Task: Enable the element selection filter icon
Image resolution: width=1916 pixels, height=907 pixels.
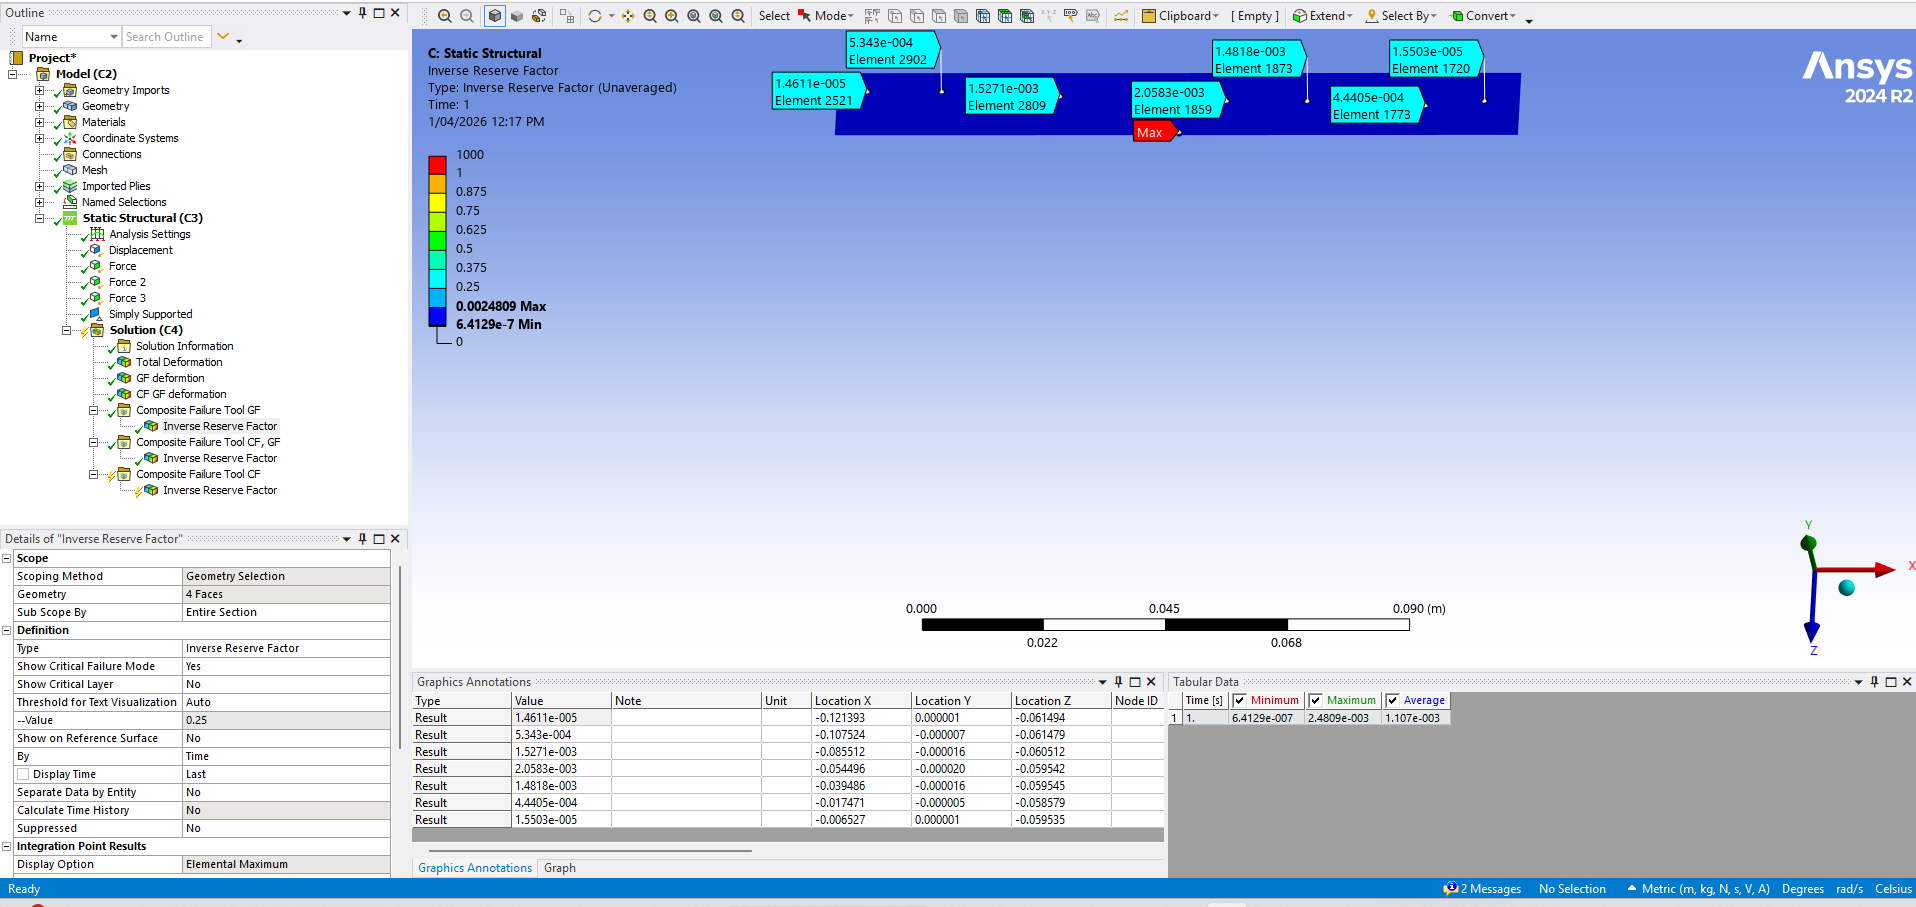Action: (1027, 16)
